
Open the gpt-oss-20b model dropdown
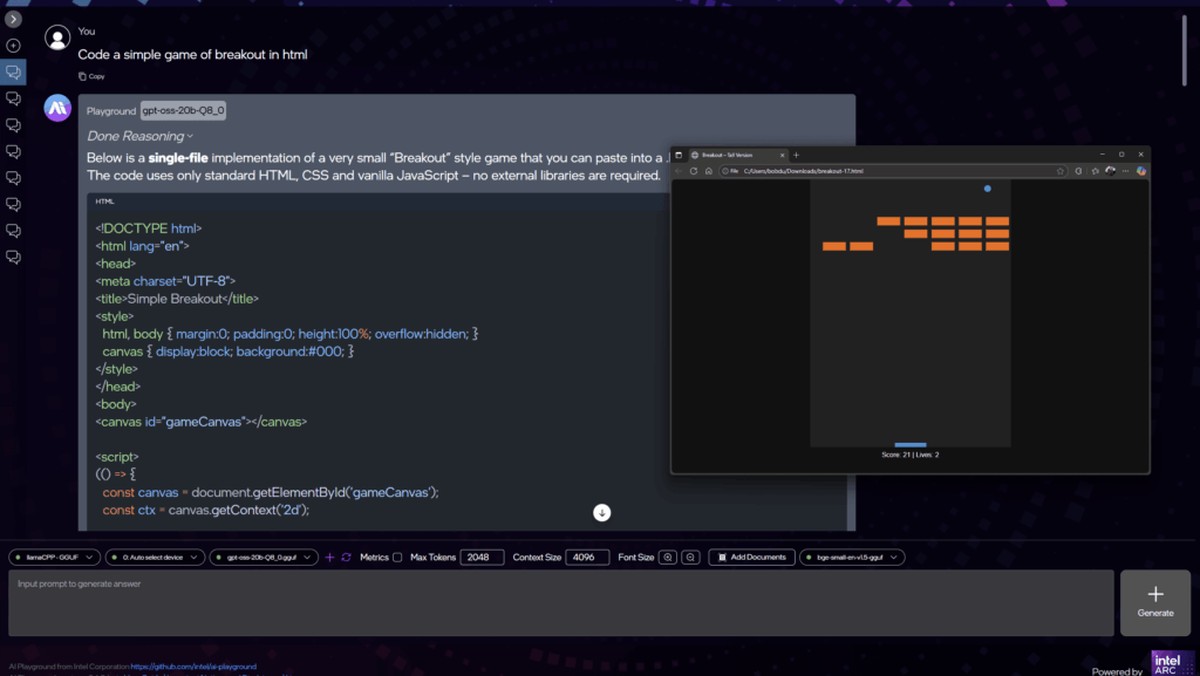point(264,557)
